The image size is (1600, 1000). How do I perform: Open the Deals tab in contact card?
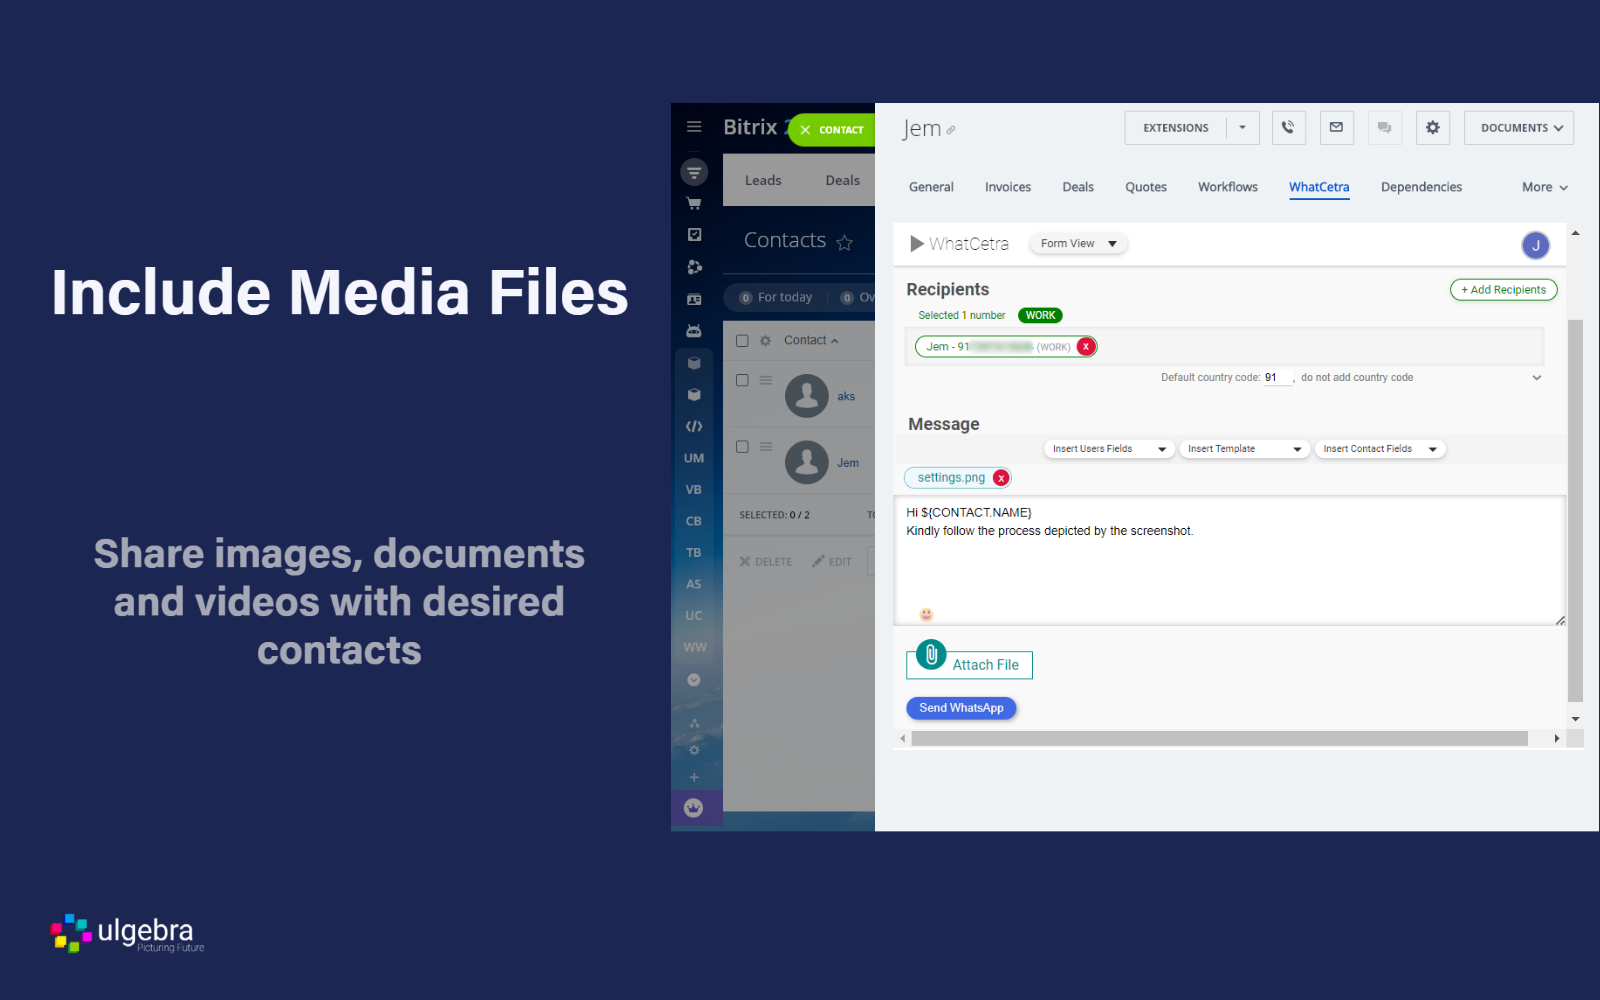pos(1078,187)
